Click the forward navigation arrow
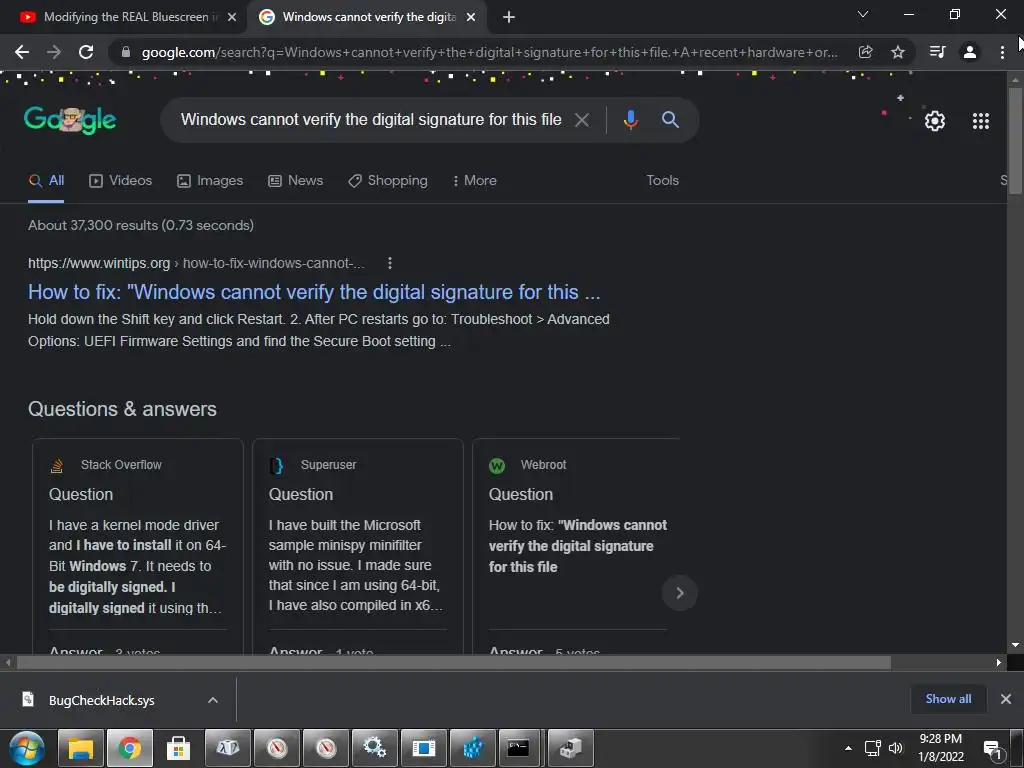Image resolution: width=1024 pixels, height=768 pixels. pos(54,52)
